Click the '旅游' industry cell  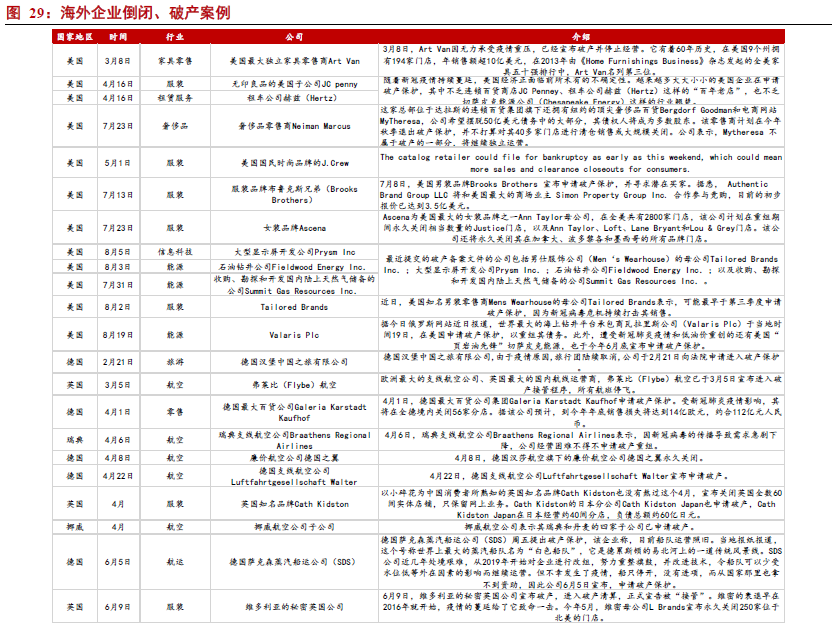[175, 362]
